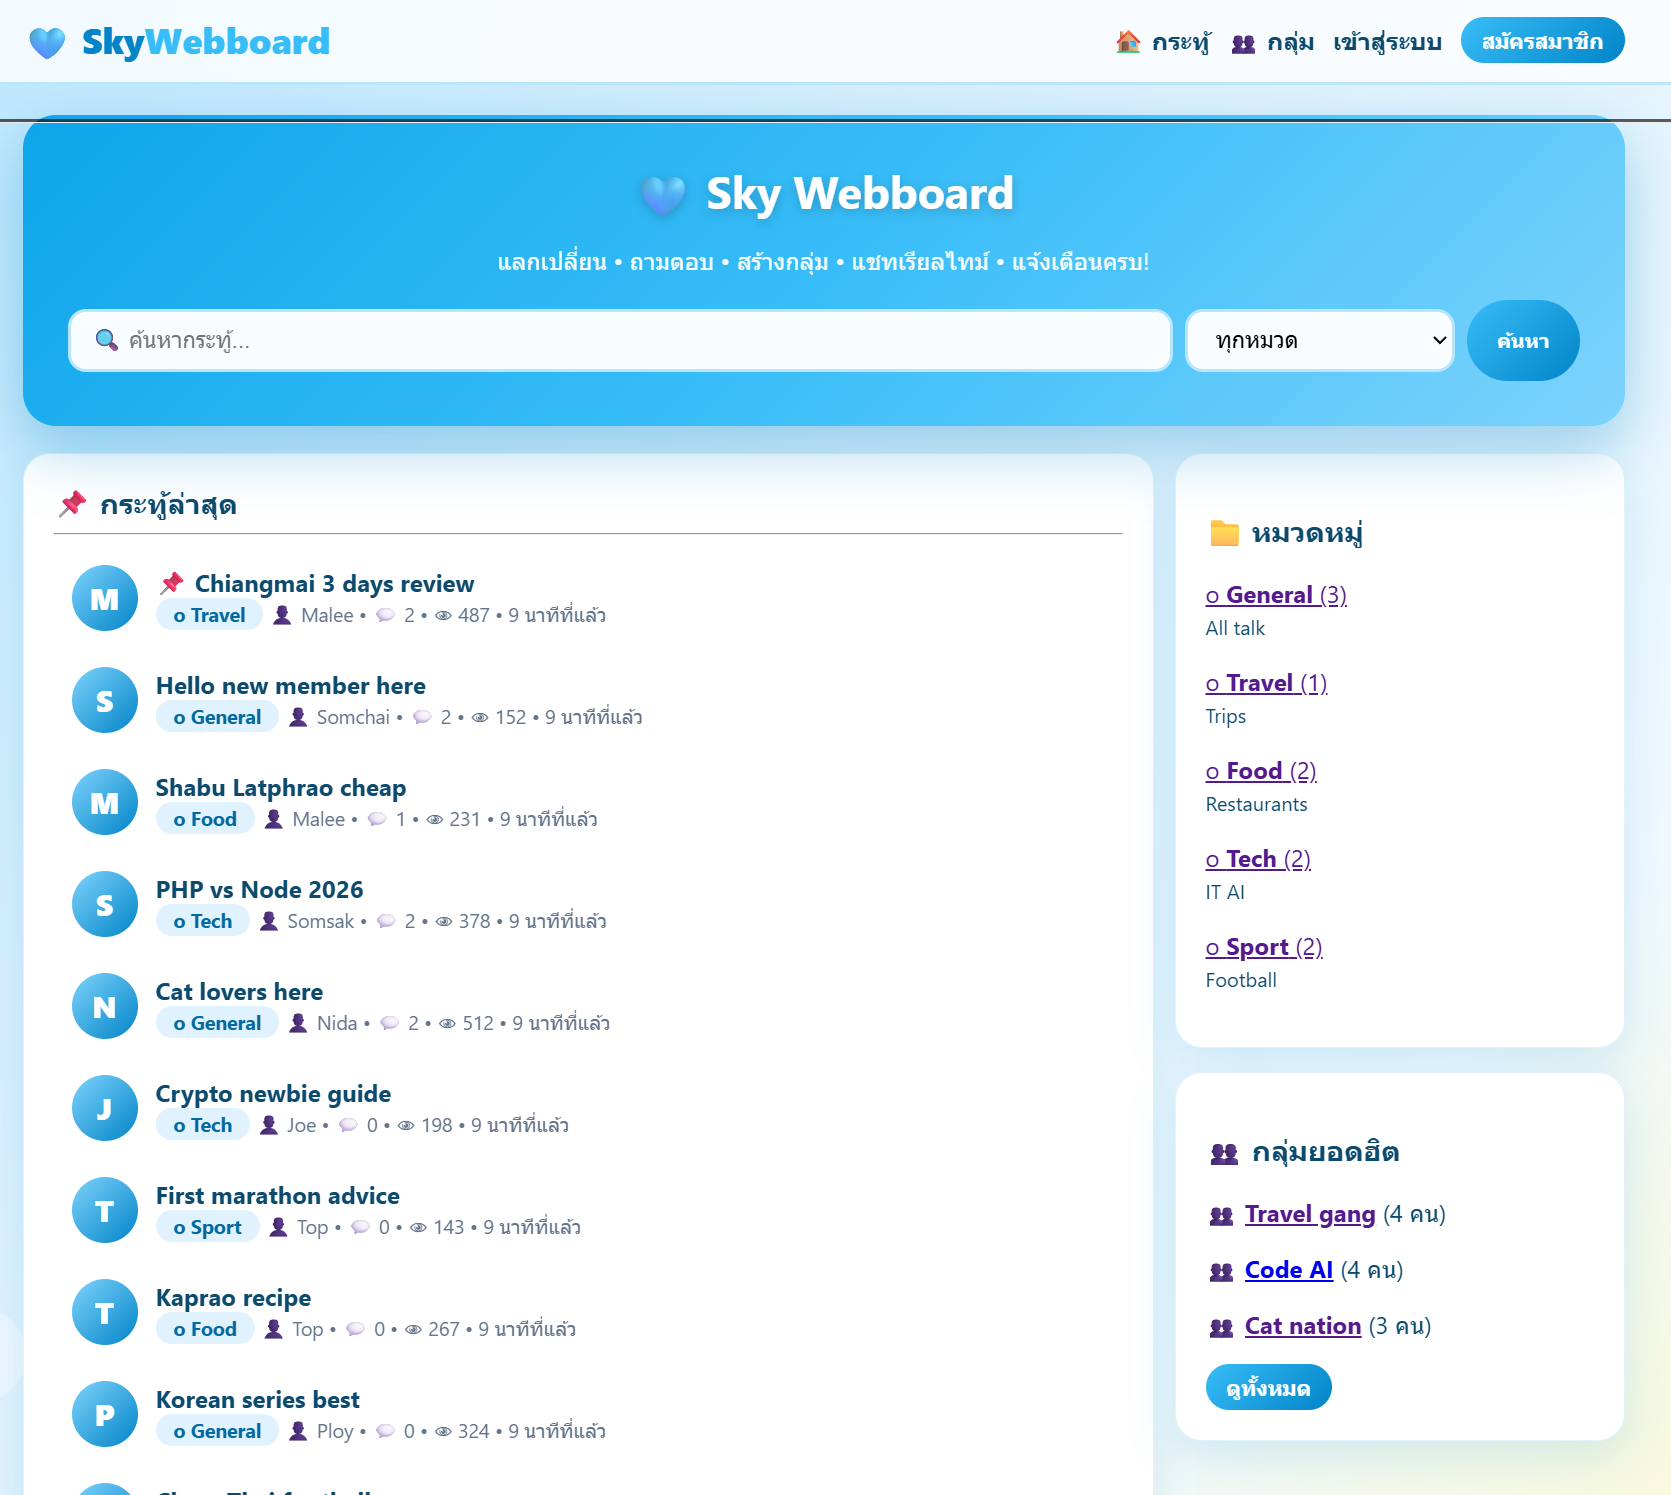Open the Code AI group link
1671x1495 pixels.
1288,1270
